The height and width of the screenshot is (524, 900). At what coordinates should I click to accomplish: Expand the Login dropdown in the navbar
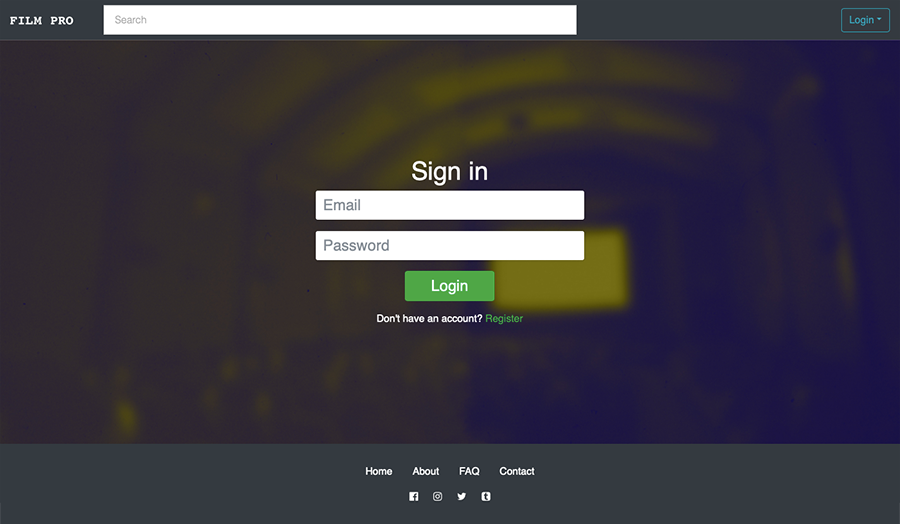point(865,20)
